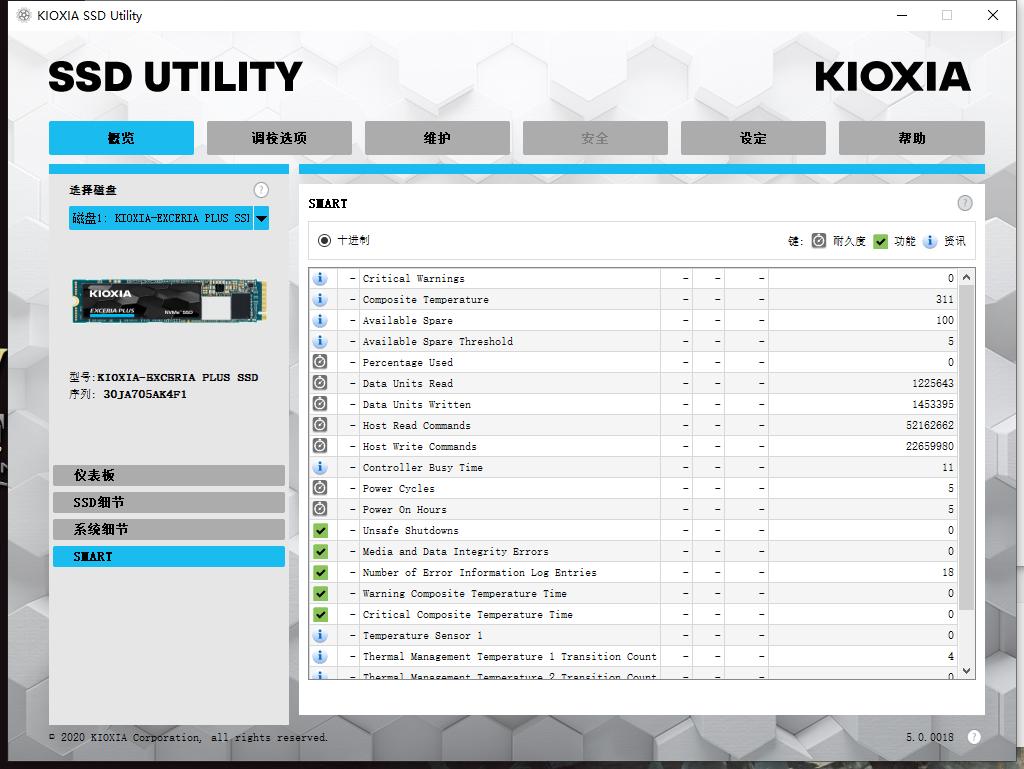1024x769 pixels.
Task: Click the SMART table vertical scrollbar thumb
Action: [x=967, y=447]
